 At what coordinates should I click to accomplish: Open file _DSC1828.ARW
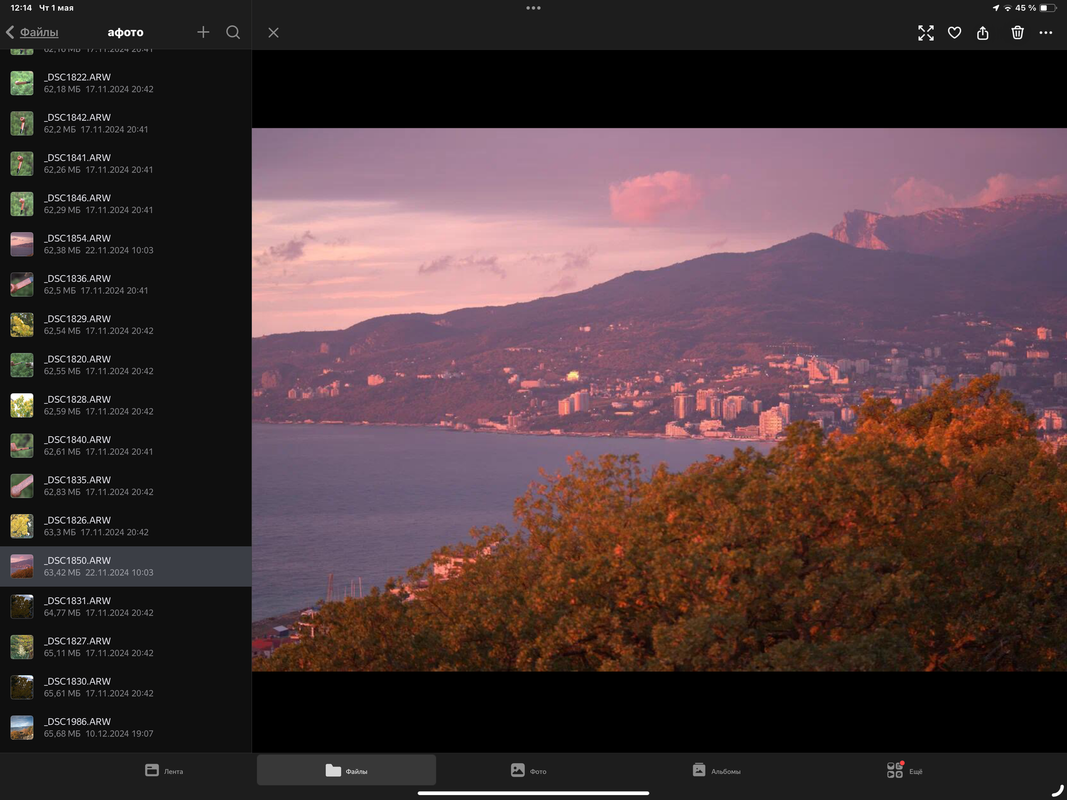click(x=126, y=405)
